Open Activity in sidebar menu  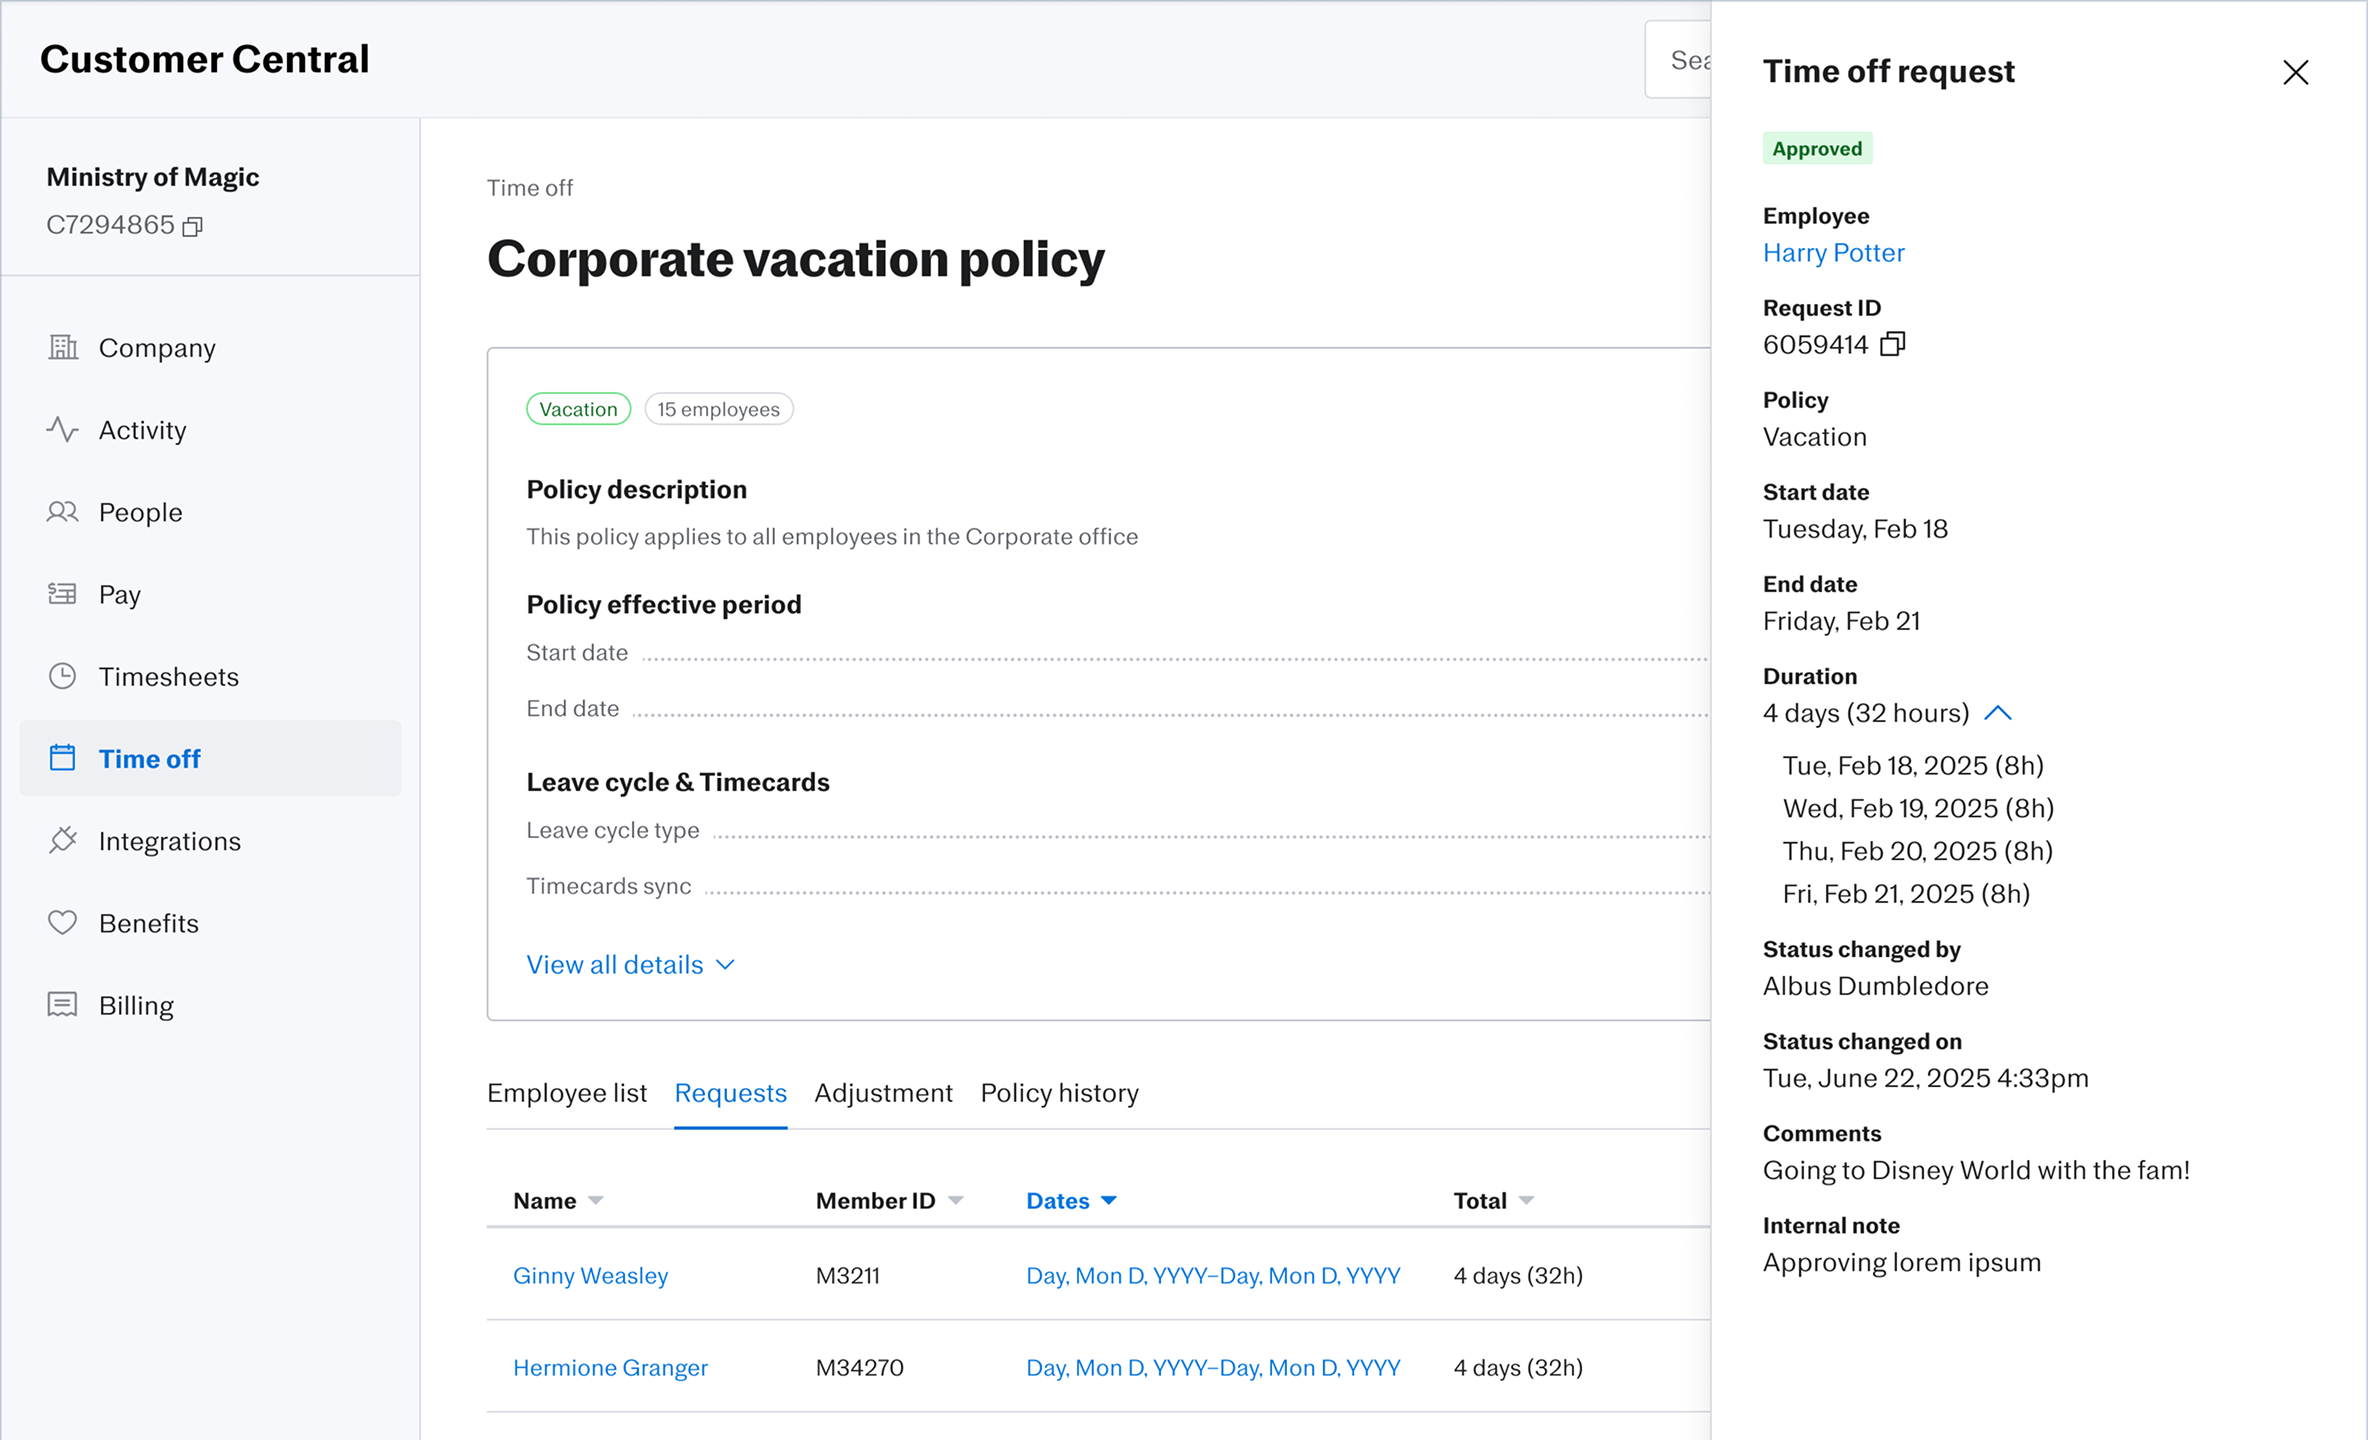pos(210,429)
